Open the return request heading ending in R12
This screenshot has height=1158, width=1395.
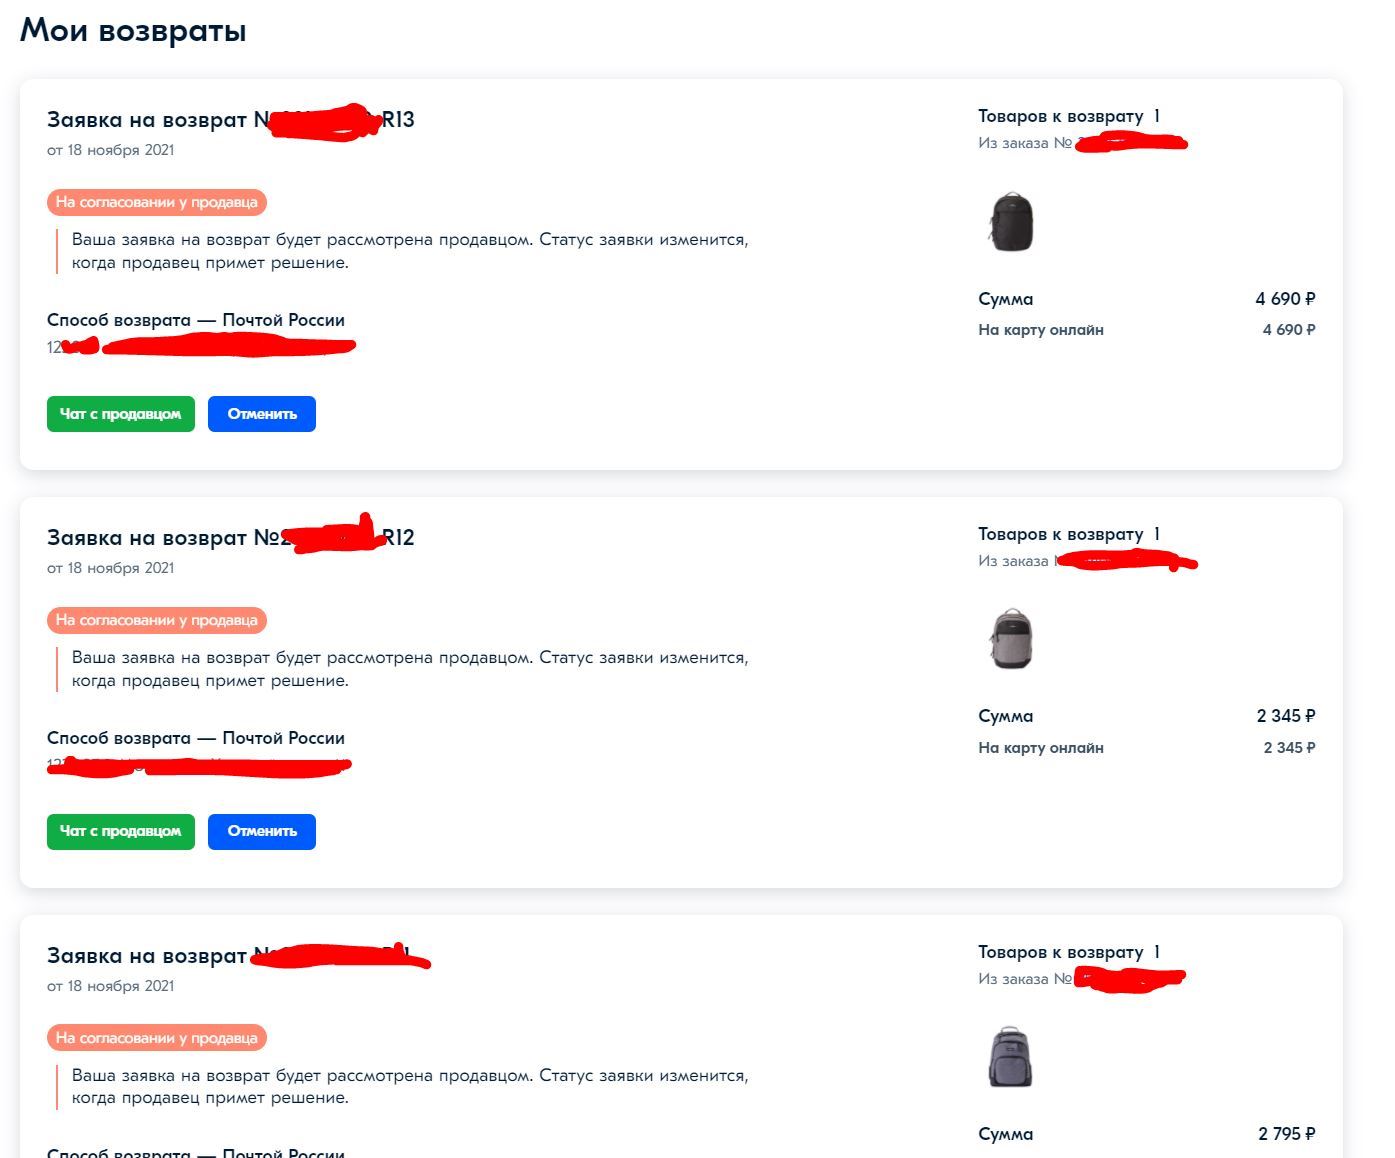tap(230, 538)
